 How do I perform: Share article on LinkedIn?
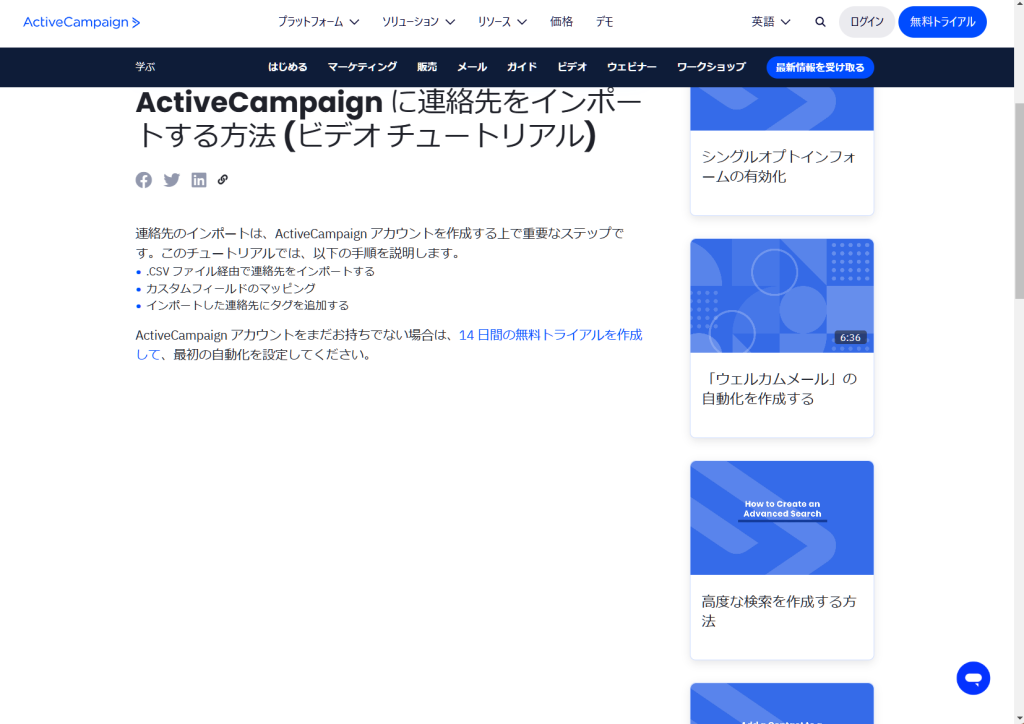(x=199, y=180)
